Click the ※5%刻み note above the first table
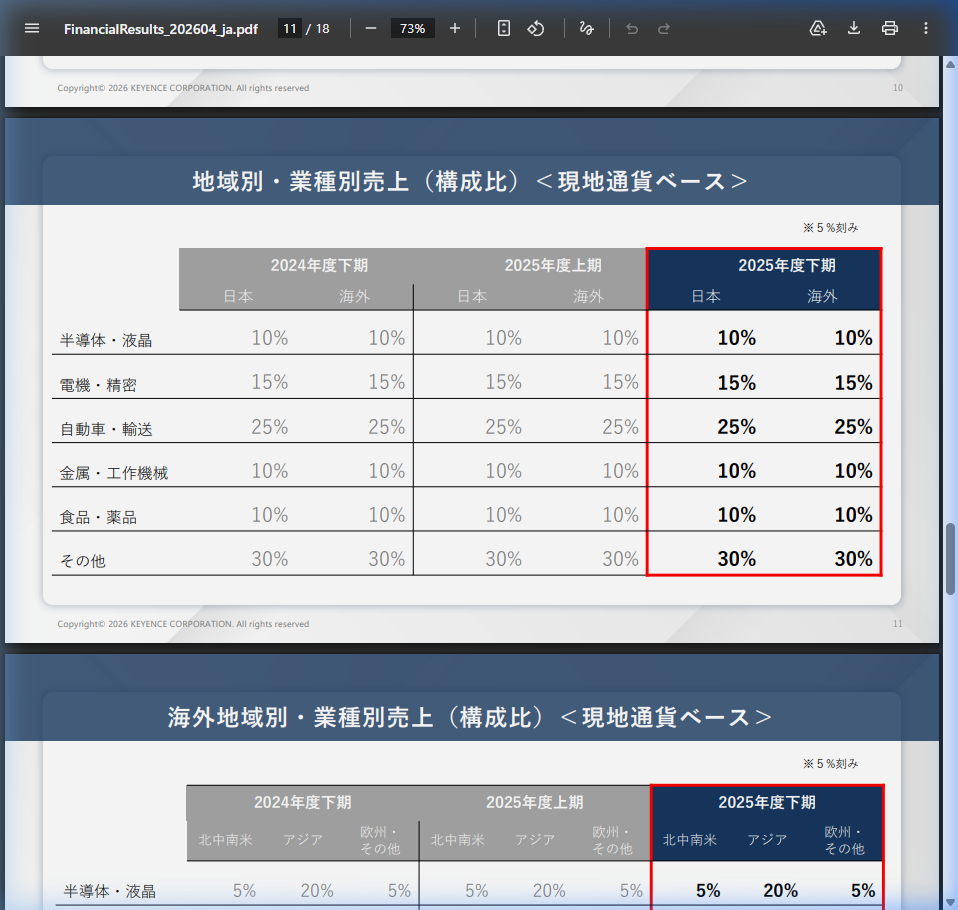958x910 pixels. tap(830, 228)
